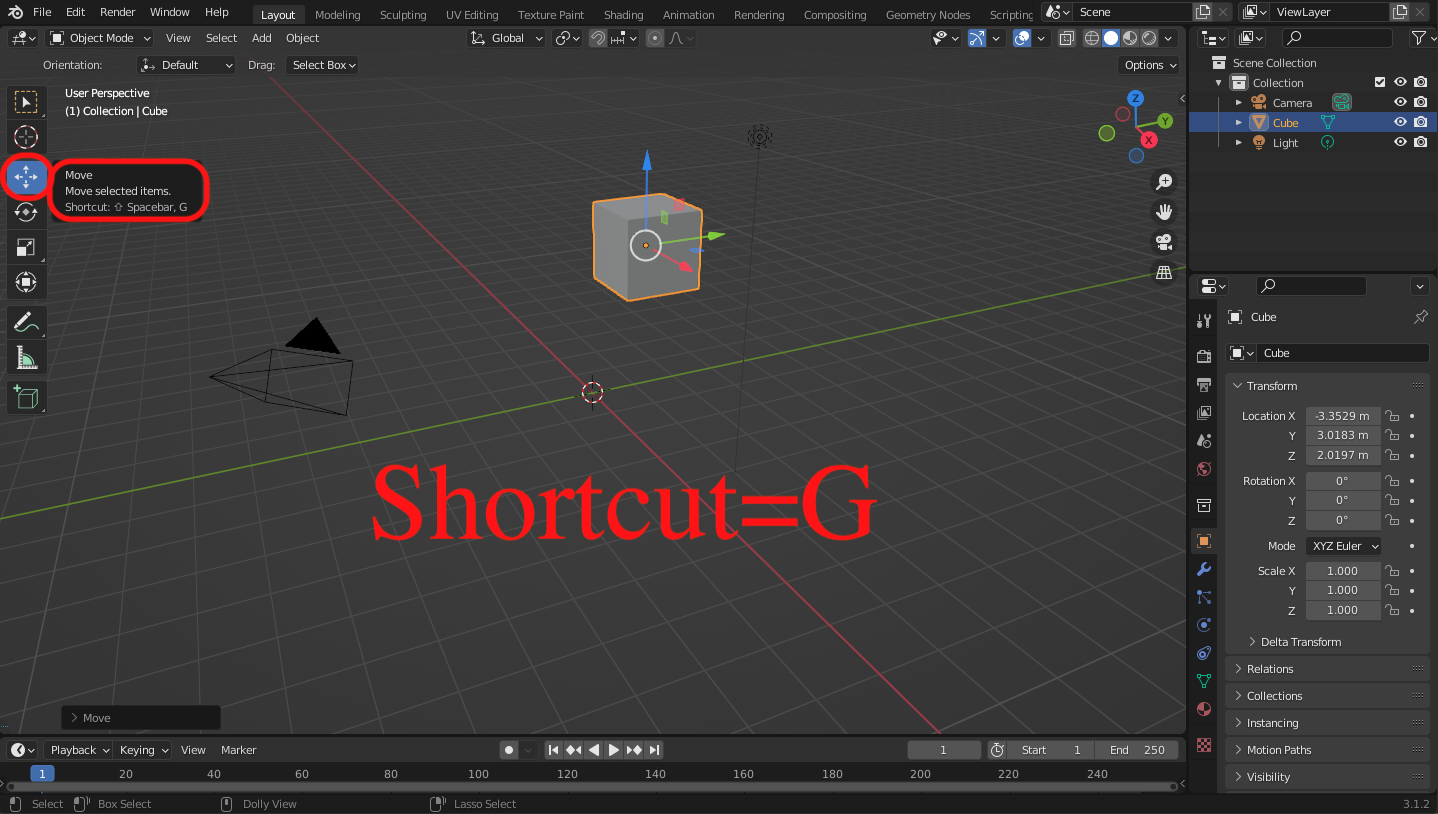Toggle Collection exclude checkbox
Screen dimensions: 1438x814
(x=1381, y=83)
